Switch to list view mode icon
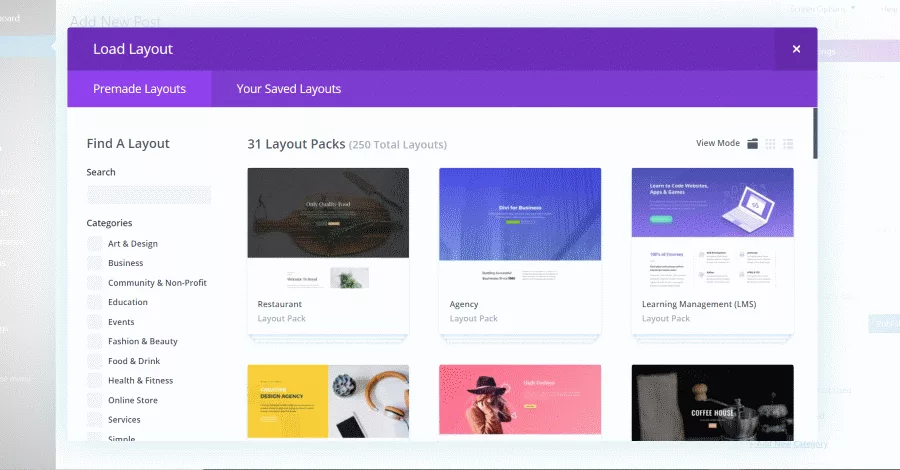 (x=788, y=143)
